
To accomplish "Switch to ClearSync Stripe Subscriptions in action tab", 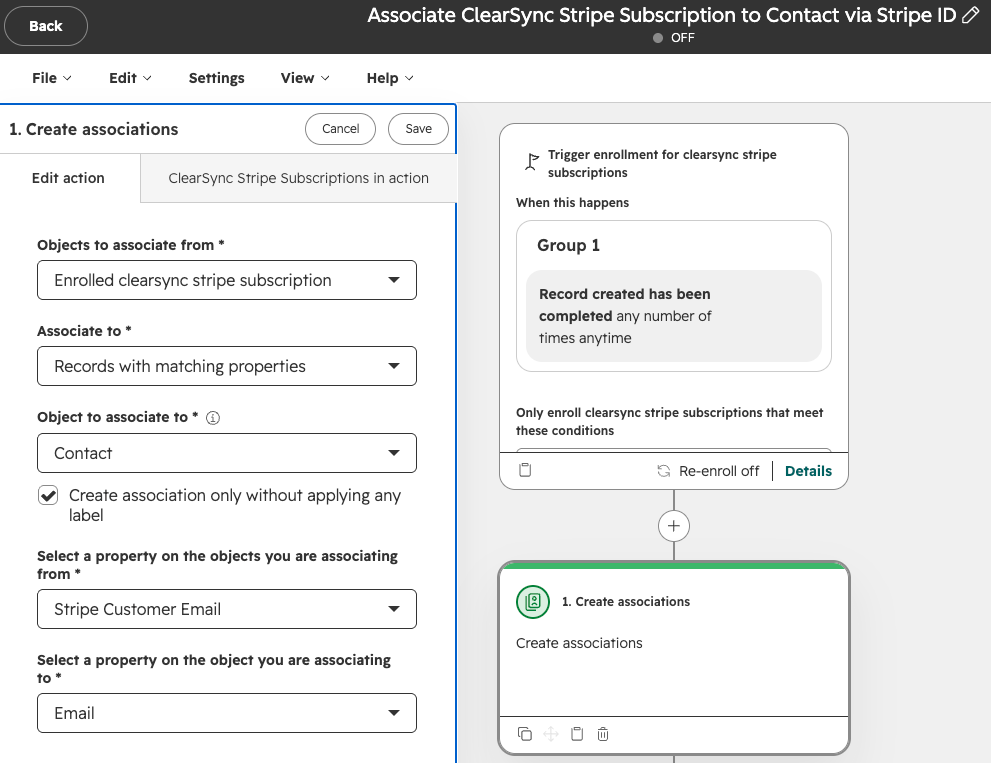I will coord(298,178).
